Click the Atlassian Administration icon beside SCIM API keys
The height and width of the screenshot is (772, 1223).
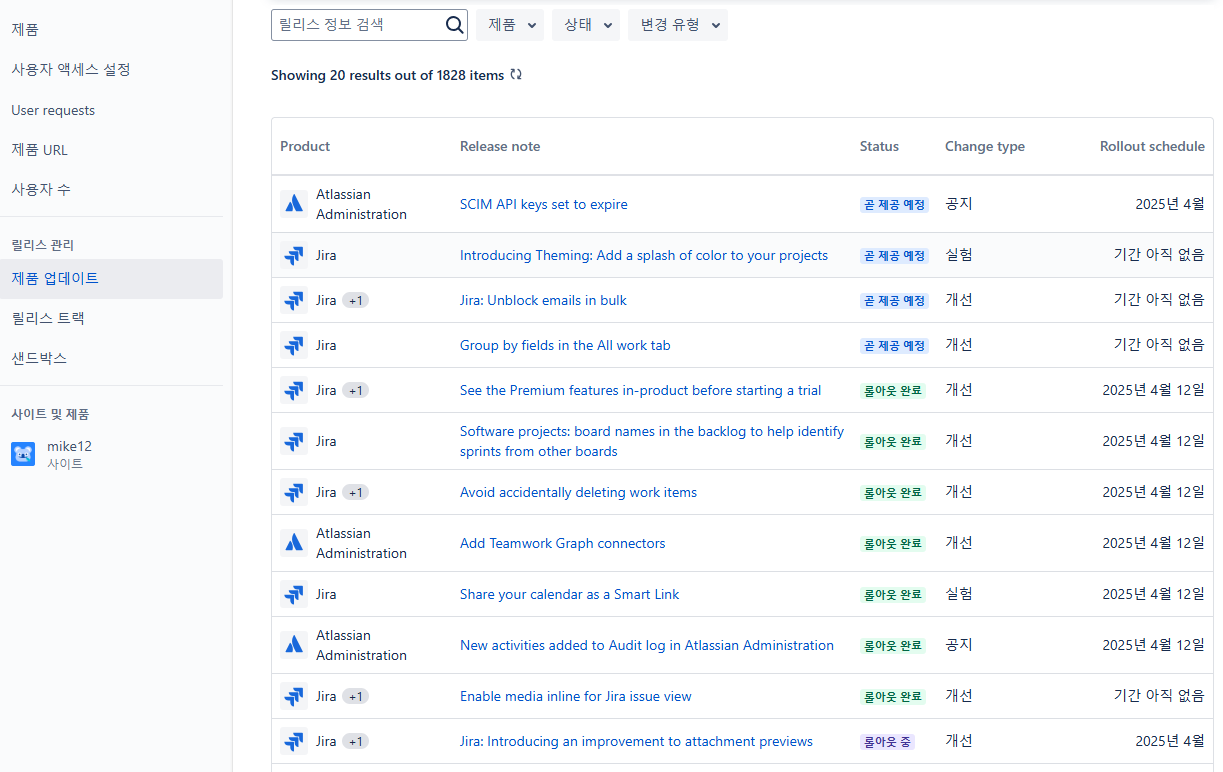294,203
